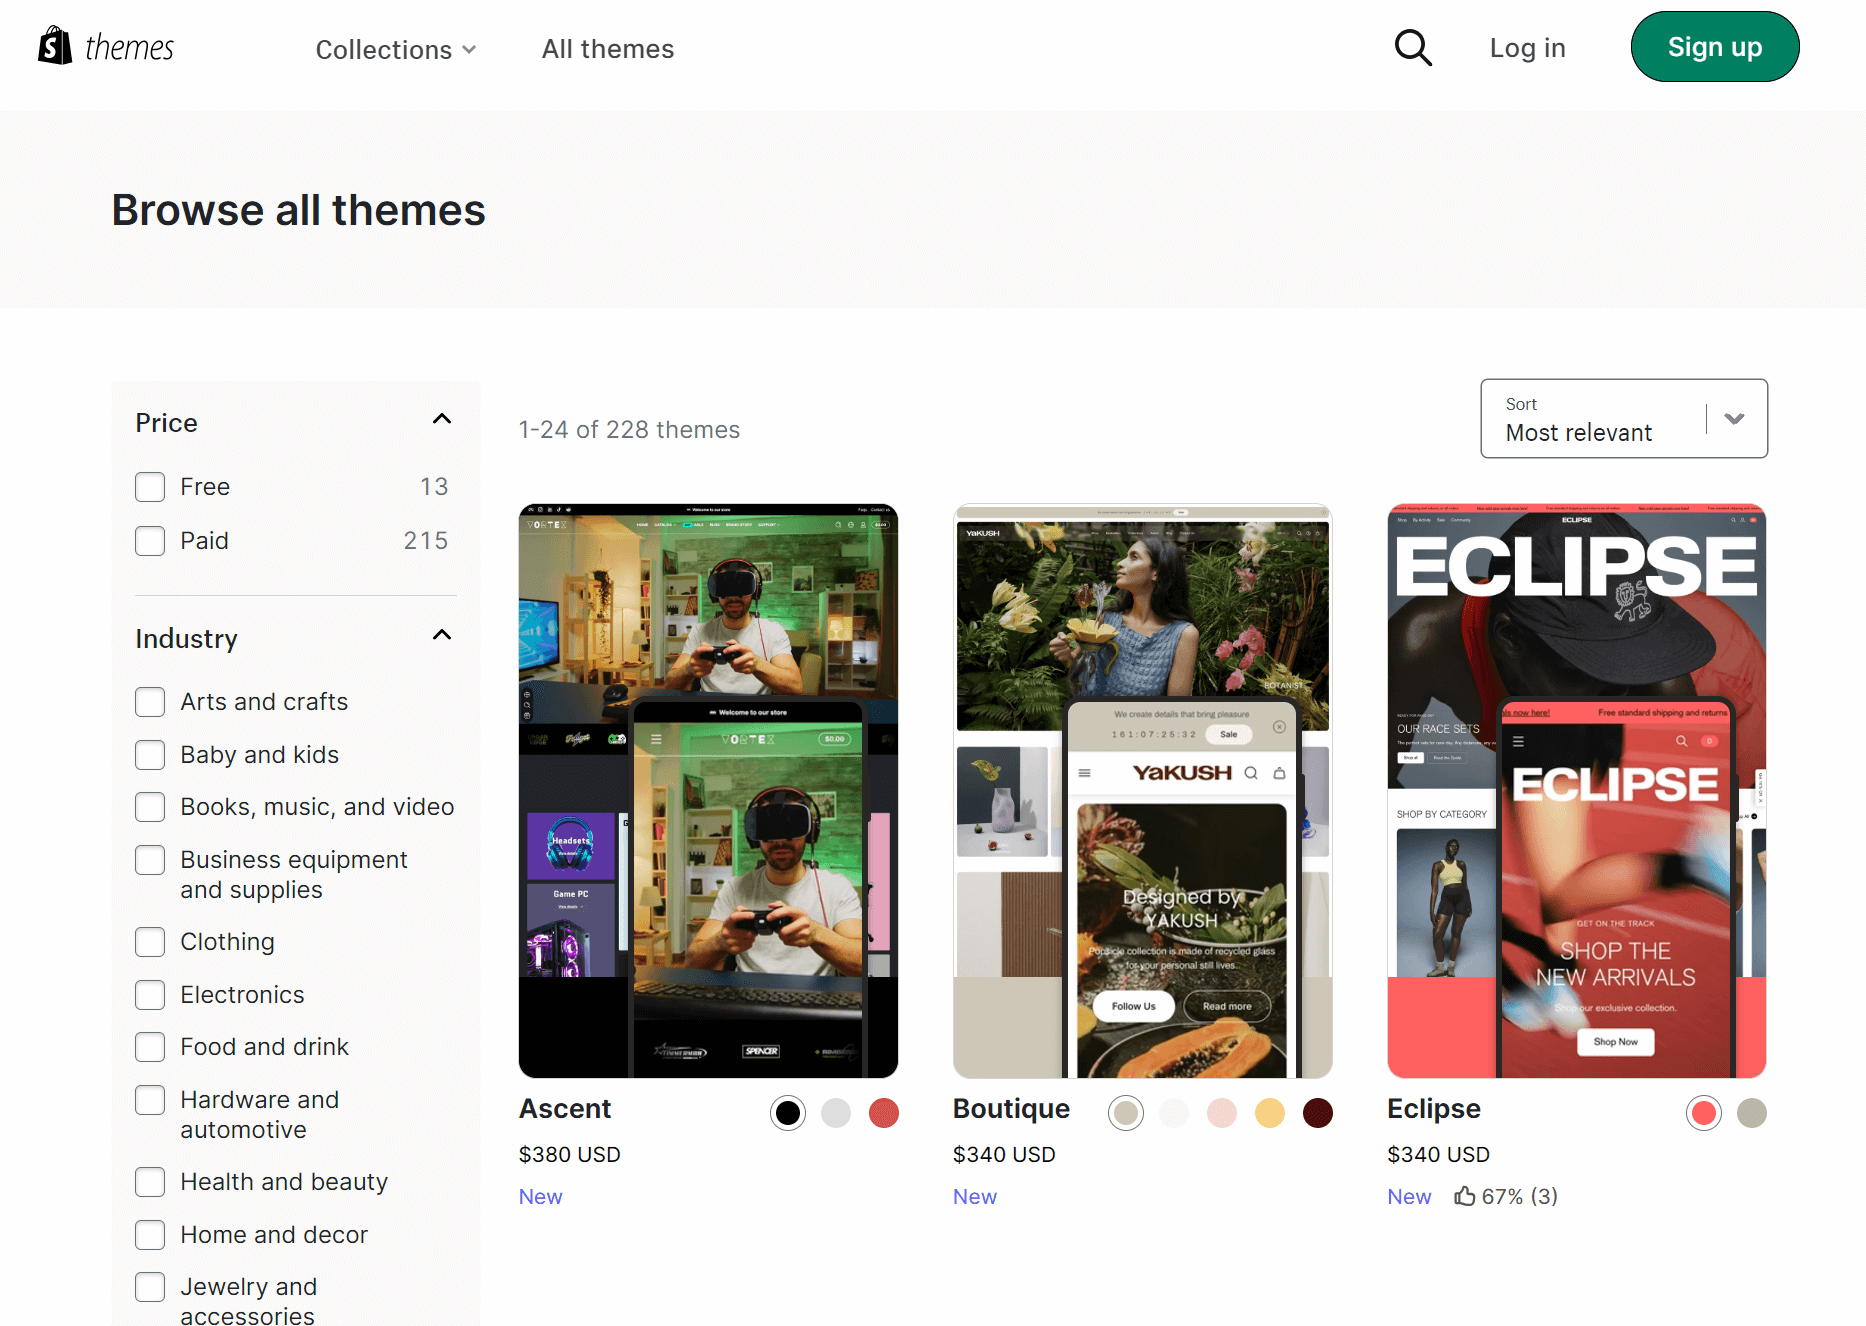Select Boutique's pink color swatch

tap(1222, 1113)
